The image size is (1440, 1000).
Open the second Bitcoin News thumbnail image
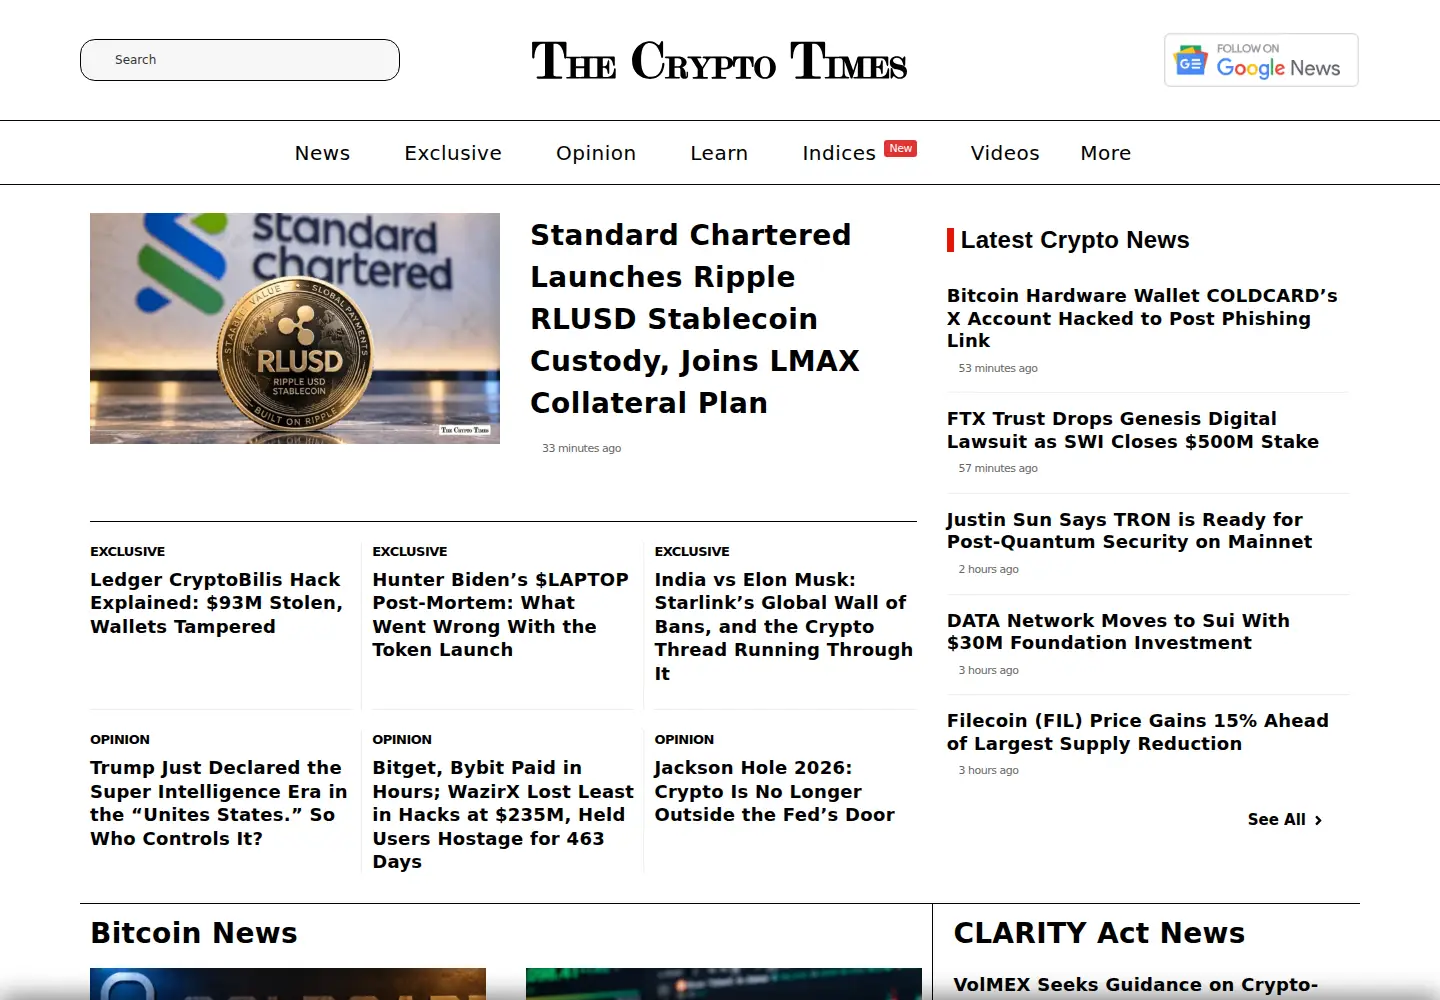[x=724, y=984]
